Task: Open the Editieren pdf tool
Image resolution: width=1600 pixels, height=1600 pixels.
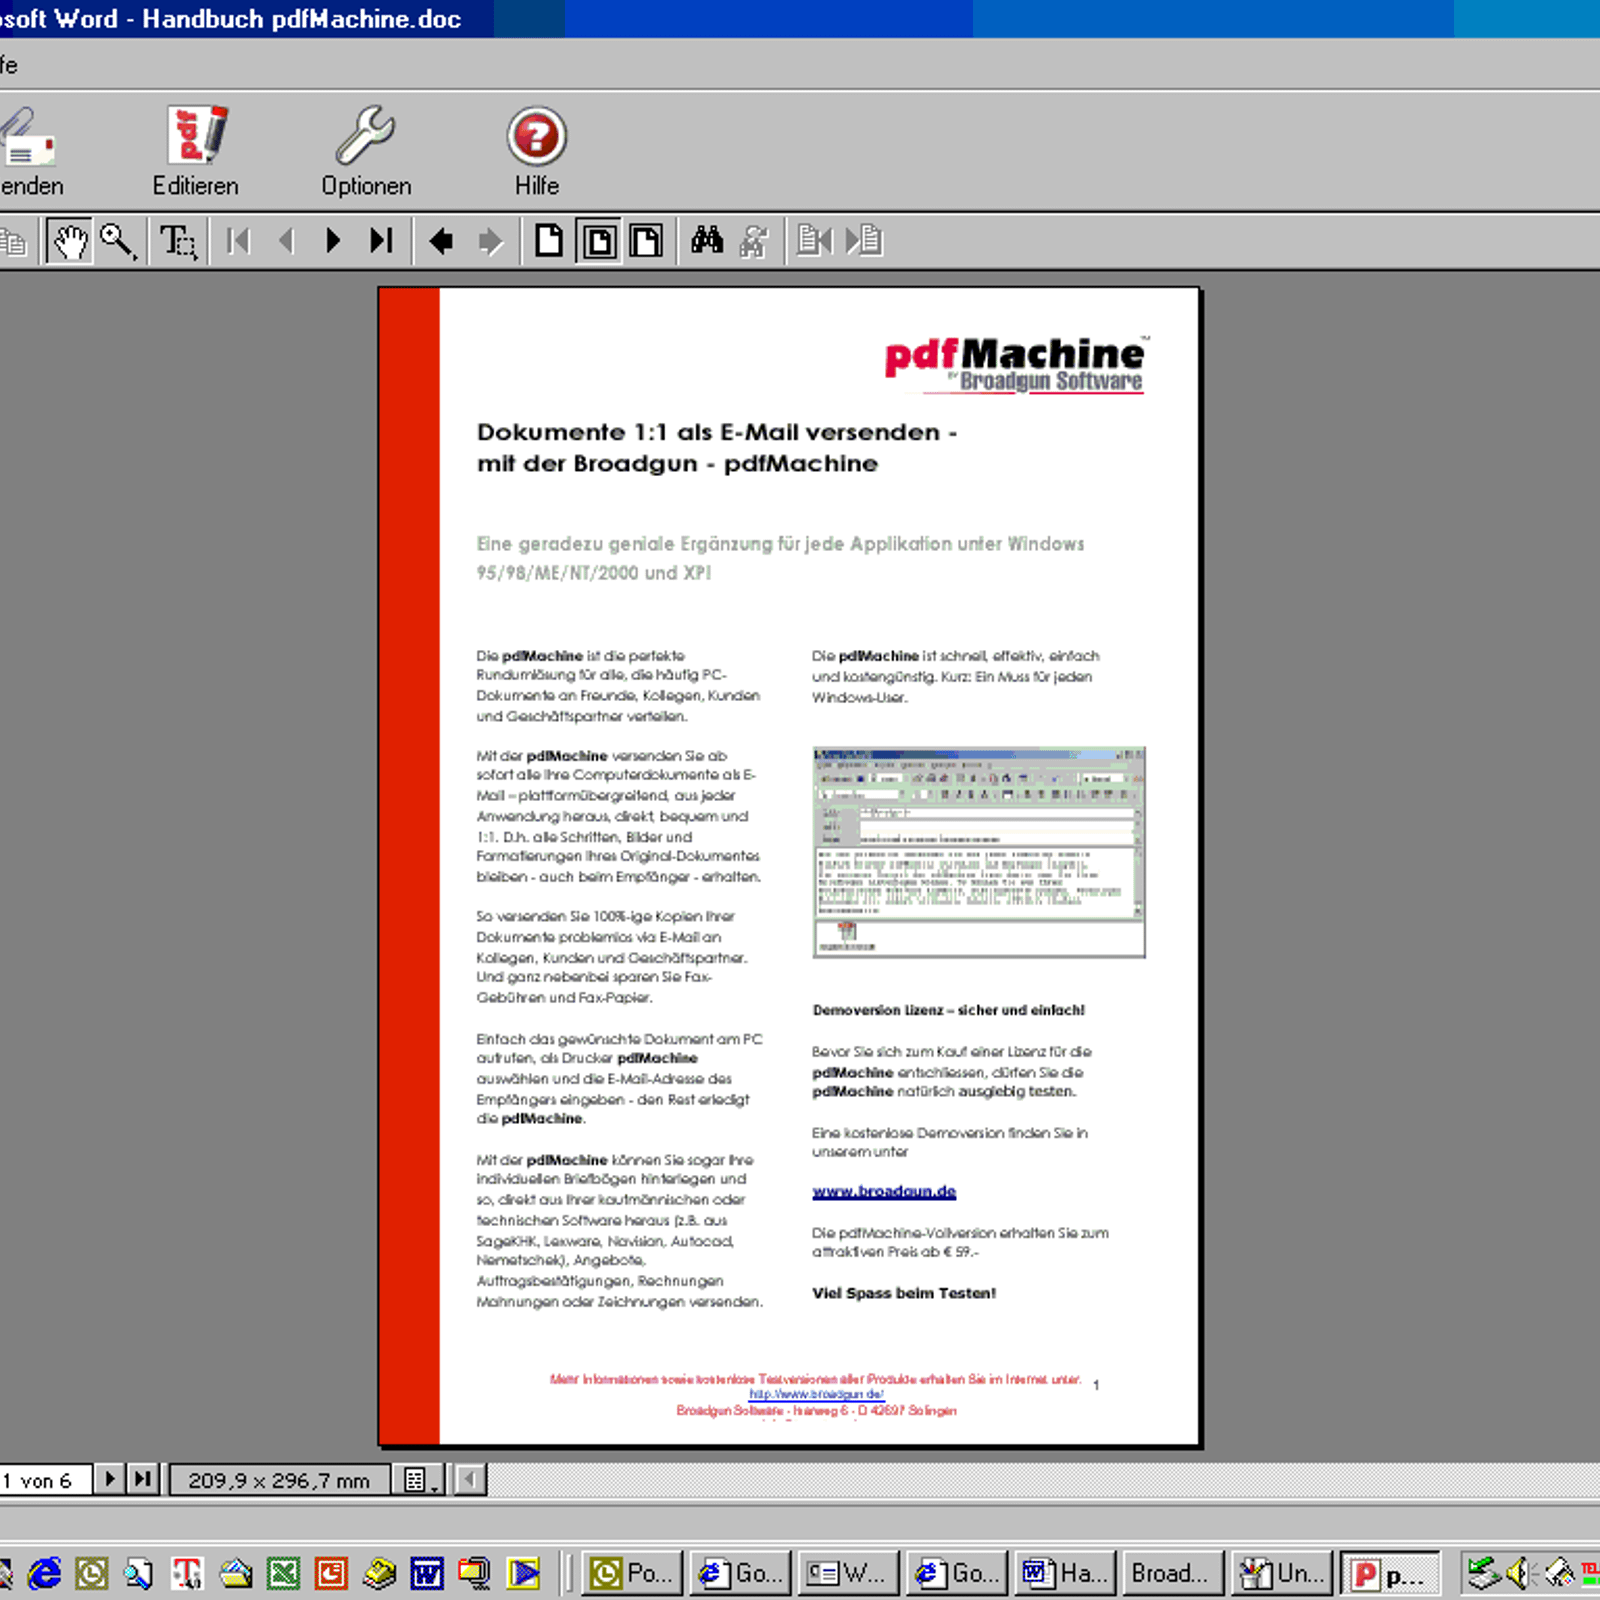Action: tap(196, 150)
